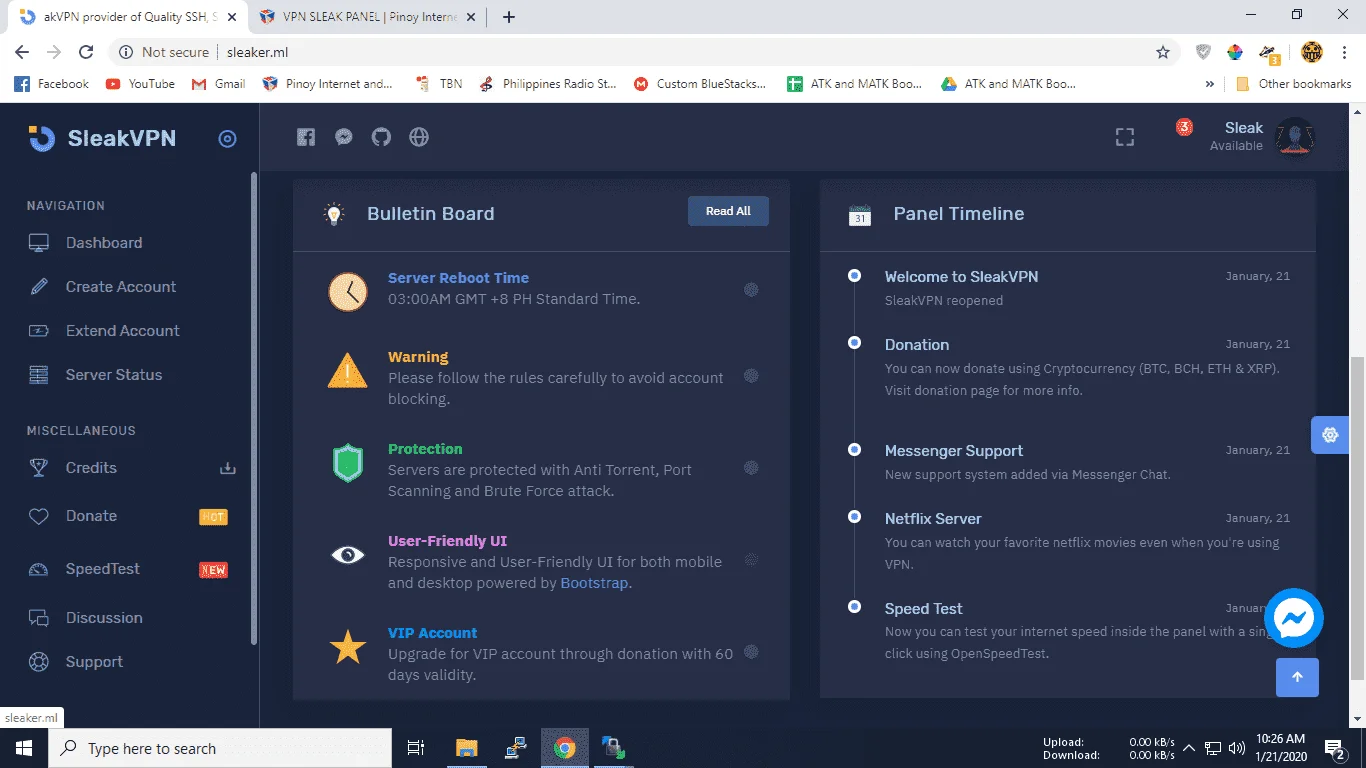Click the globe website icon
The height and width of the screenshot is (768, 1366).
(419, 137)
